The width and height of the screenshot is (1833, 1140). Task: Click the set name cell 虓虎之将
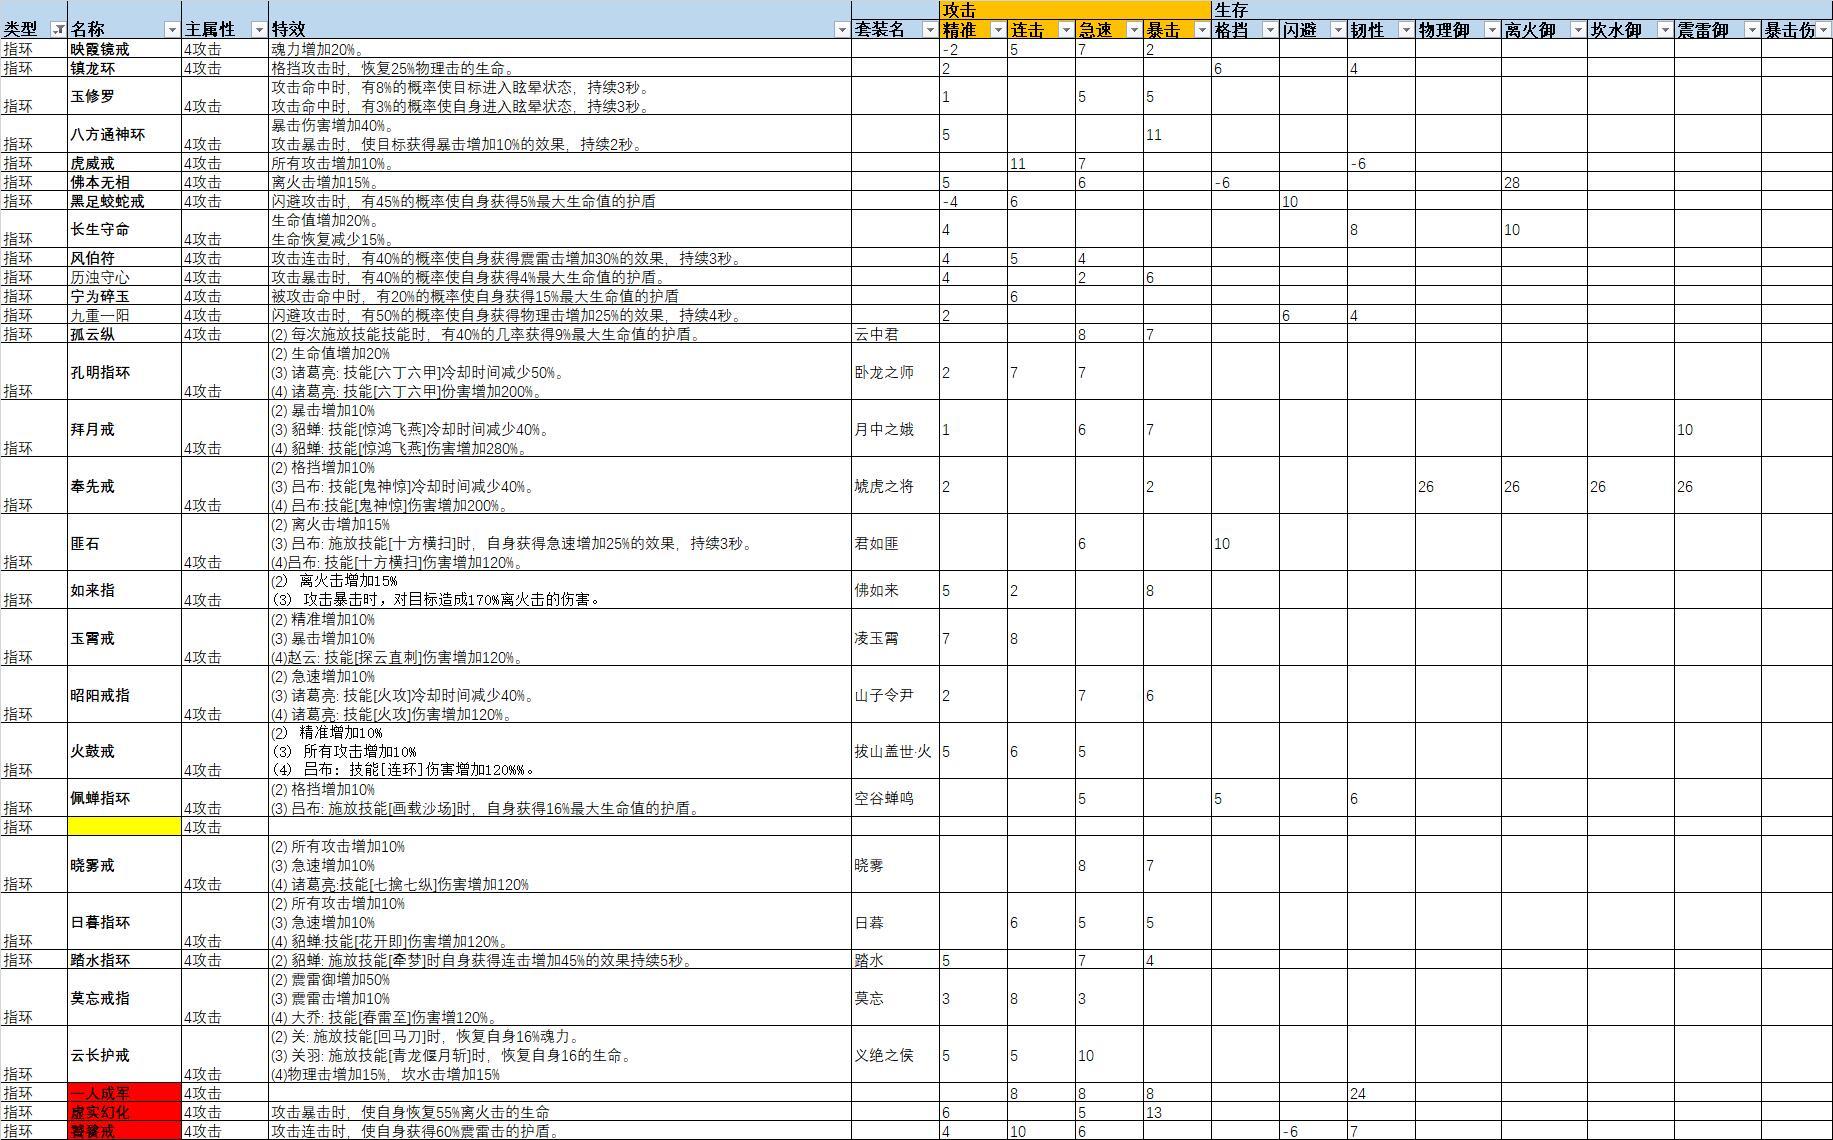[895, 486]
